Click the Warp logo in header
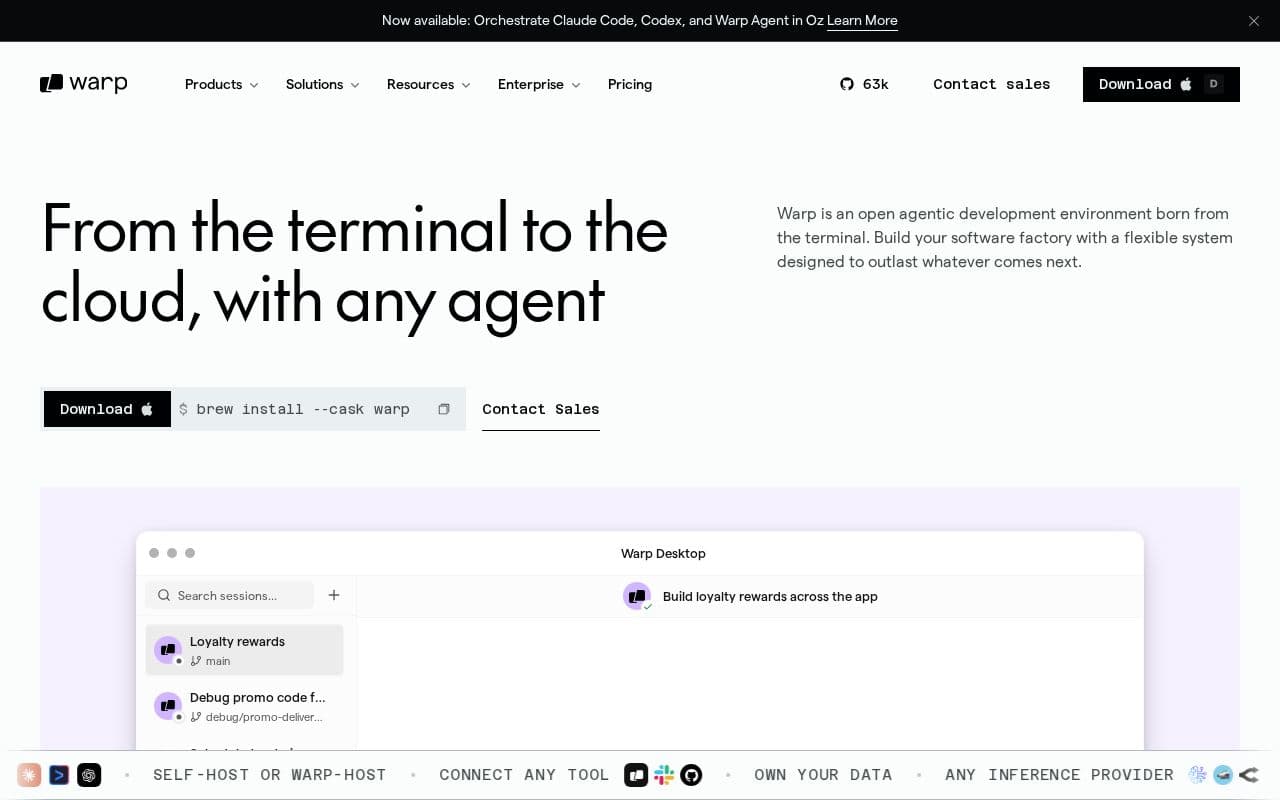This screenshot has height=800, width=1280. point(84,84)
